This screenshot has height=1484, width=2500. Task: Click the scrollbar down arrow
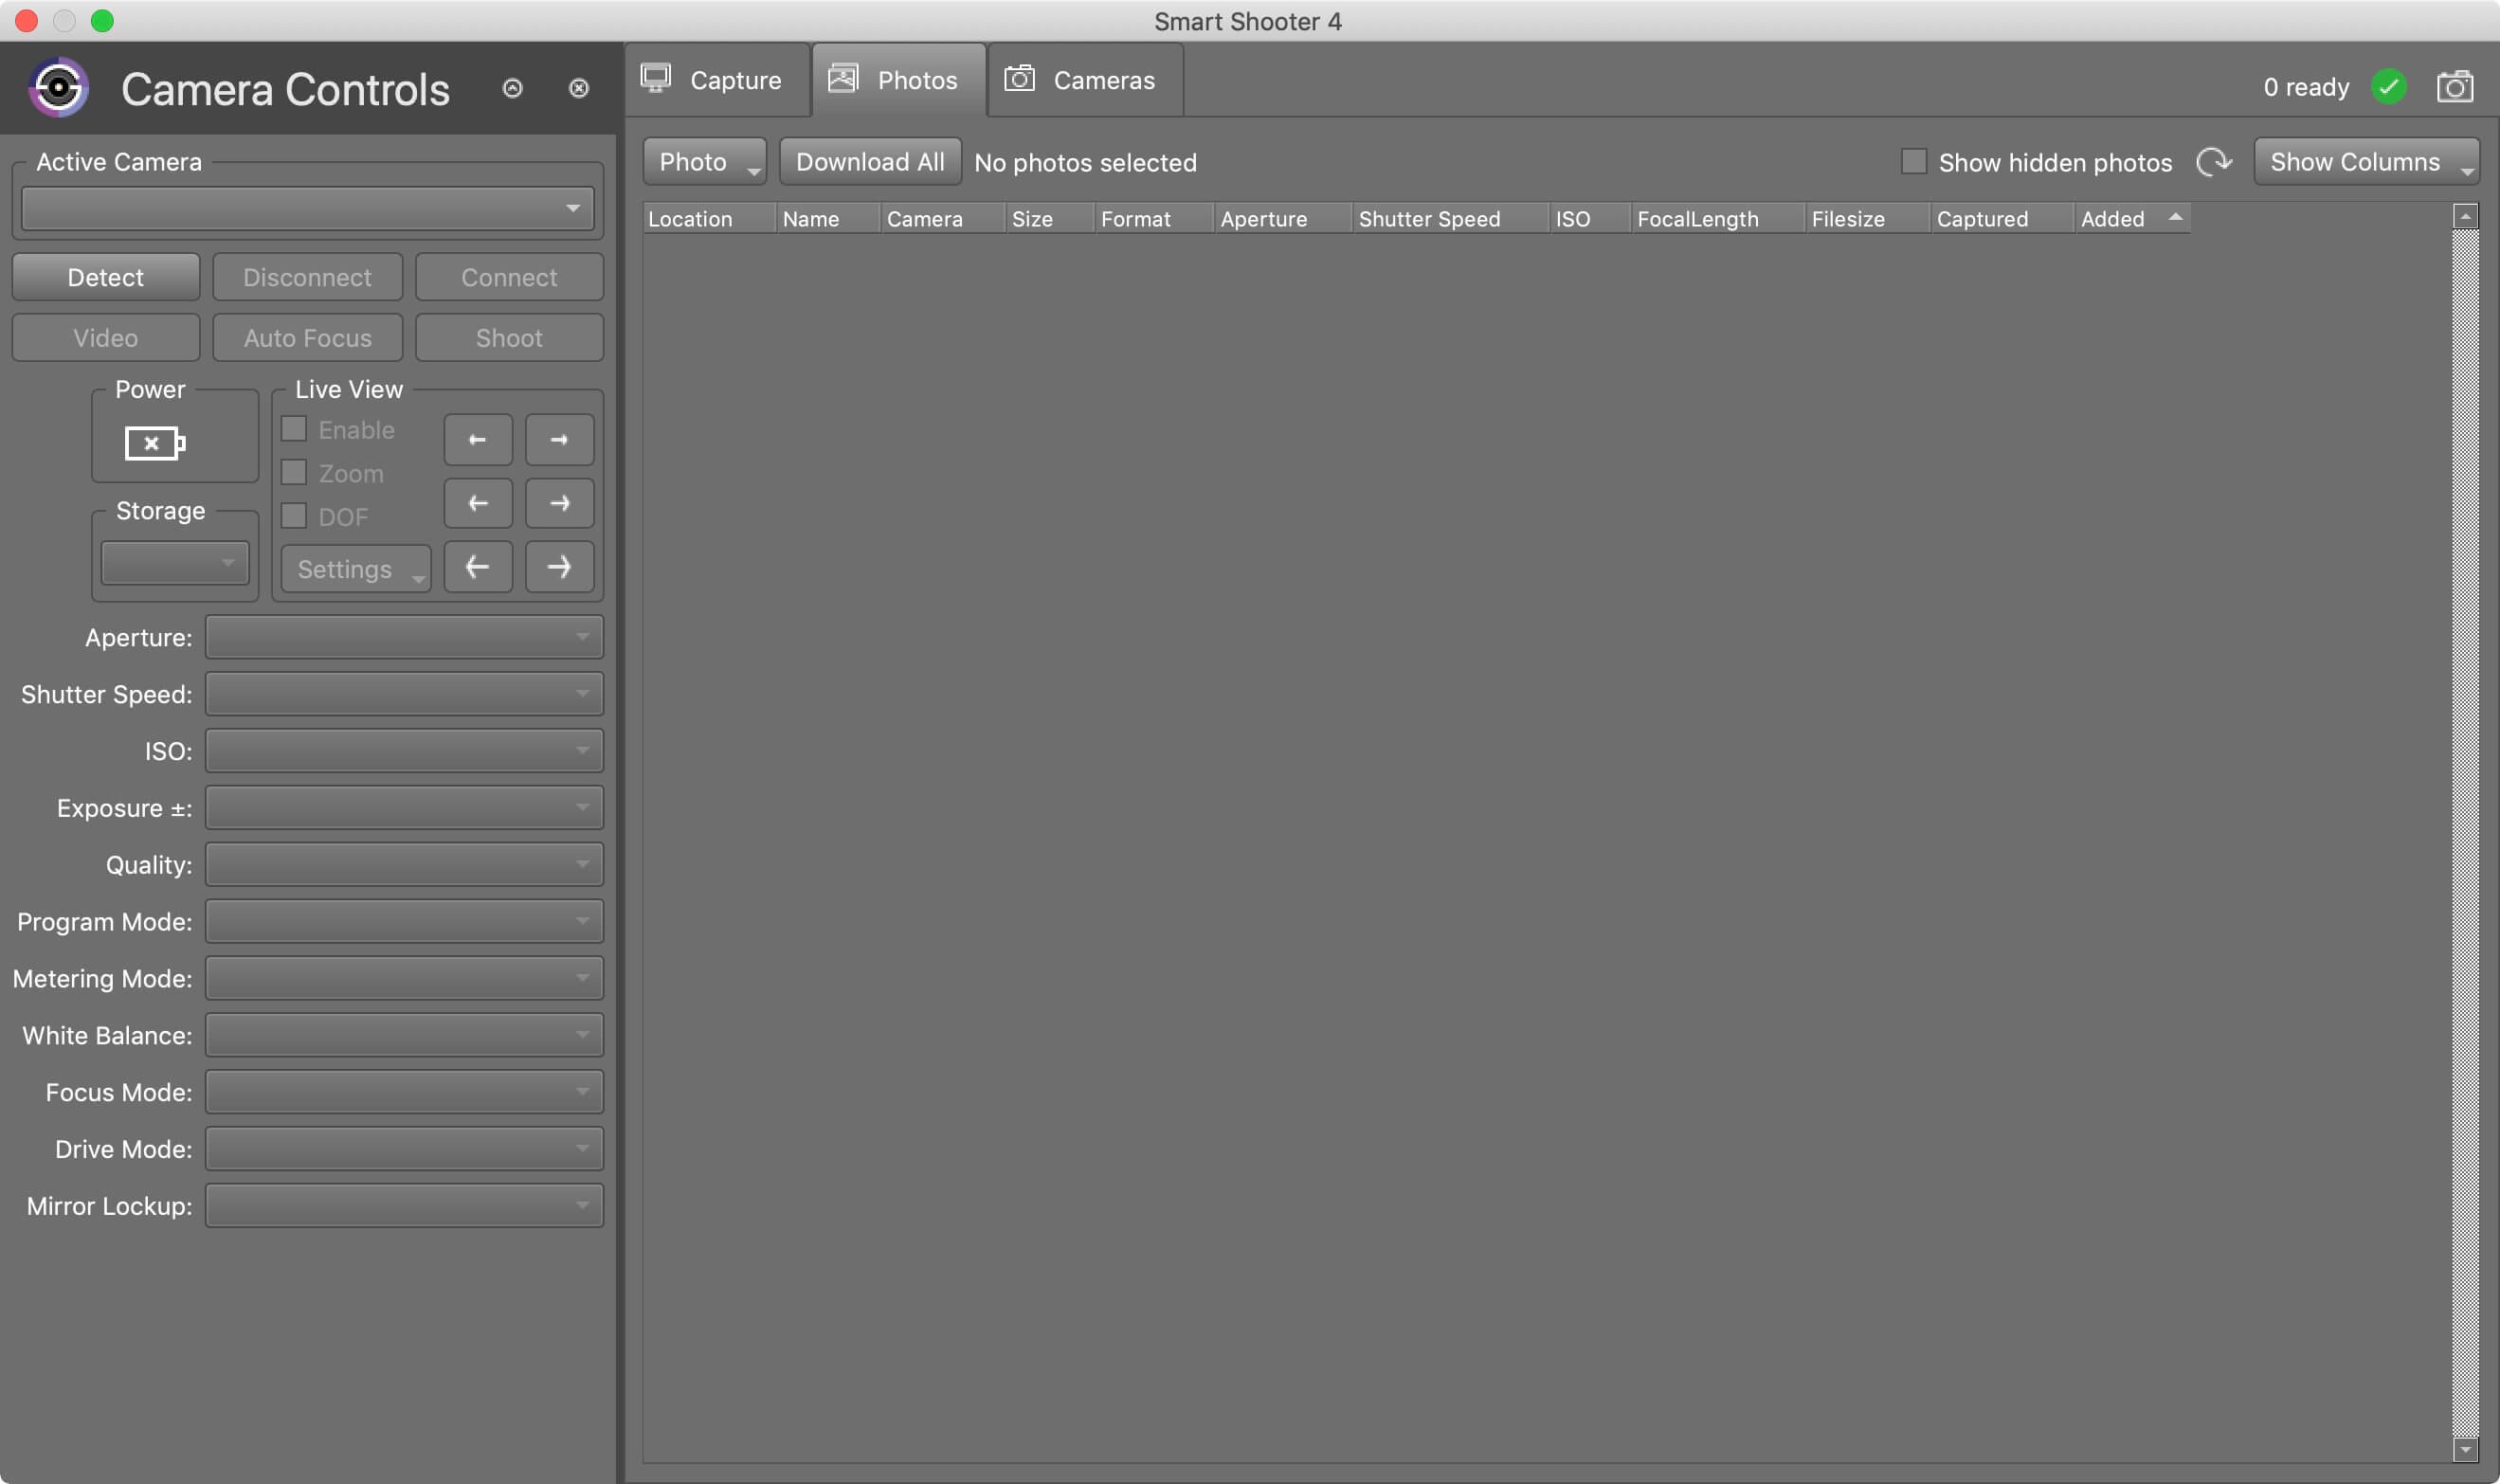click(x=2465, y=1449)
